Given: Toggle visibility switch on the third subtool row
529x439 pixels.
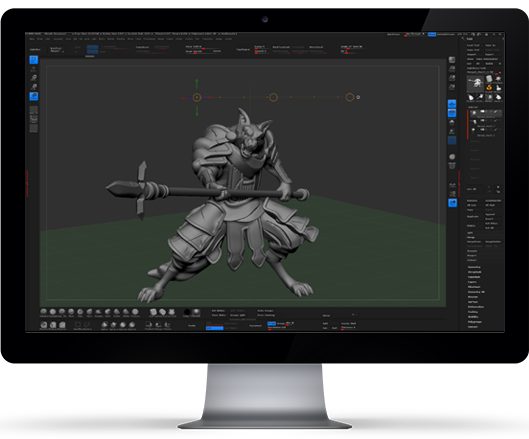Looking at the screenshot, I should [483, 129].
